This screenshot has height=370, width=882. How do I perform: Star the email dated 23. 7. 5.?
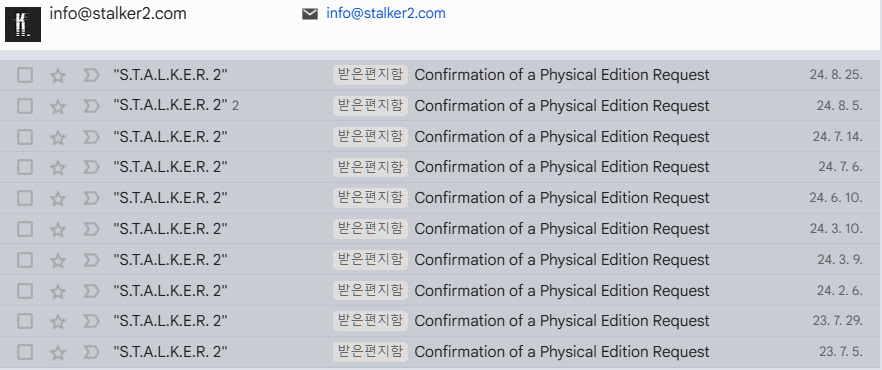[x=58, y=353]
